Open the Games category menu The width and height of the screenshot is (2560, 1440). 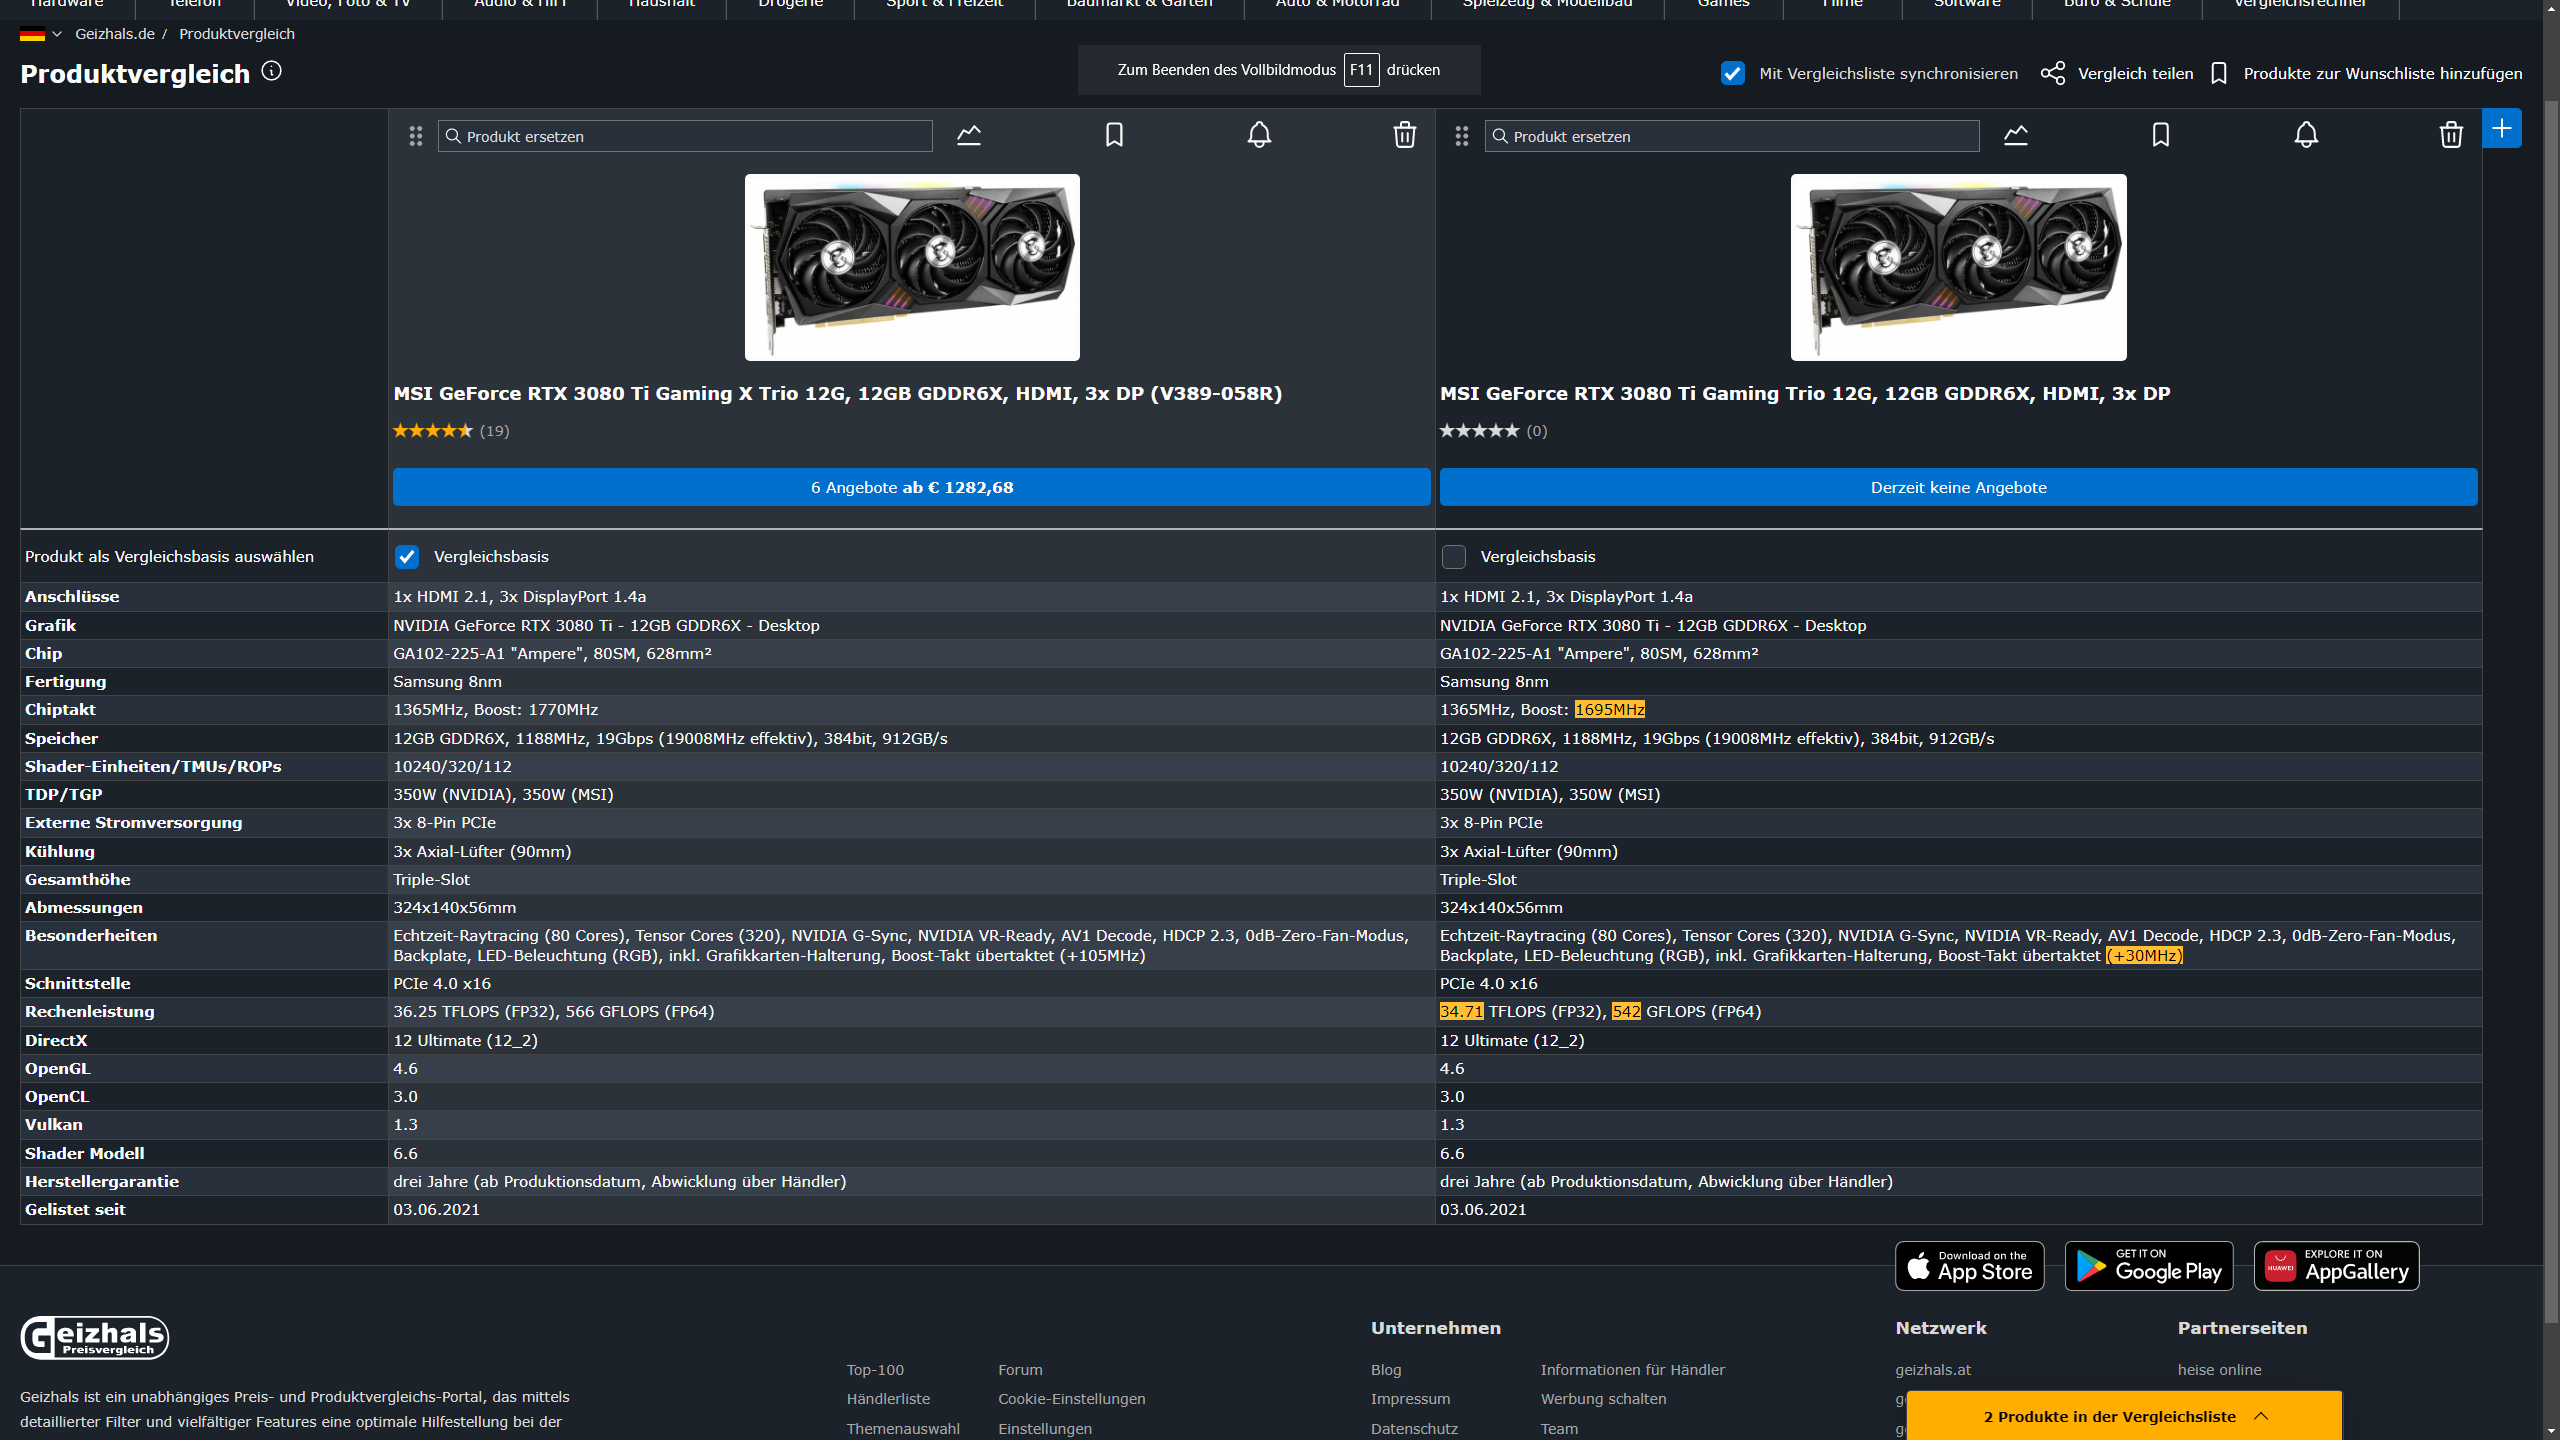[1723, 4]
